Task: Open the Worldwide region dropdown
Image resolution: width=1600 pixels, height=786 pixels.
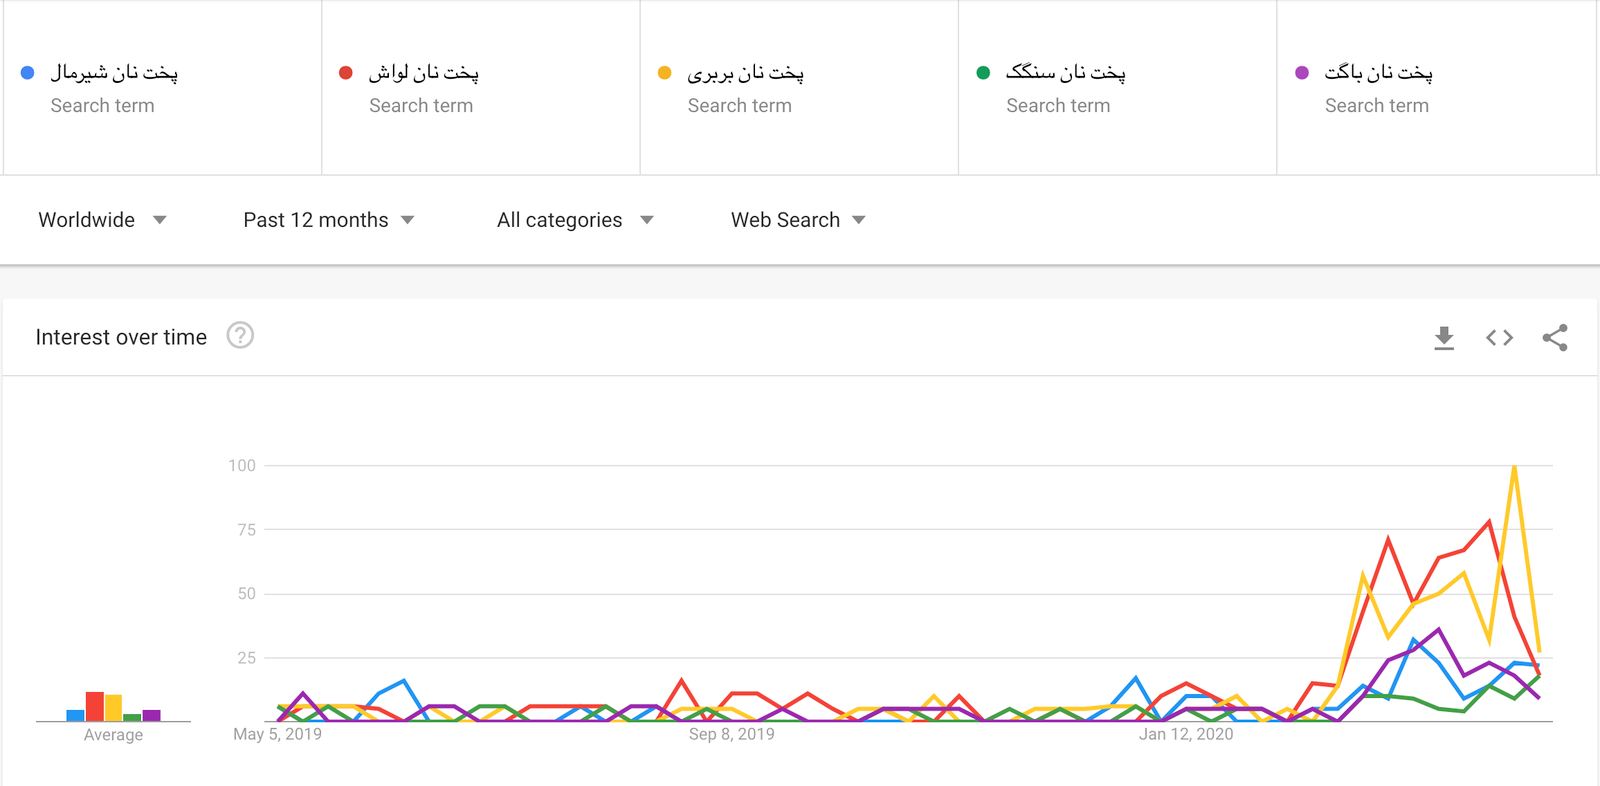Action: (x=102, y=220)
